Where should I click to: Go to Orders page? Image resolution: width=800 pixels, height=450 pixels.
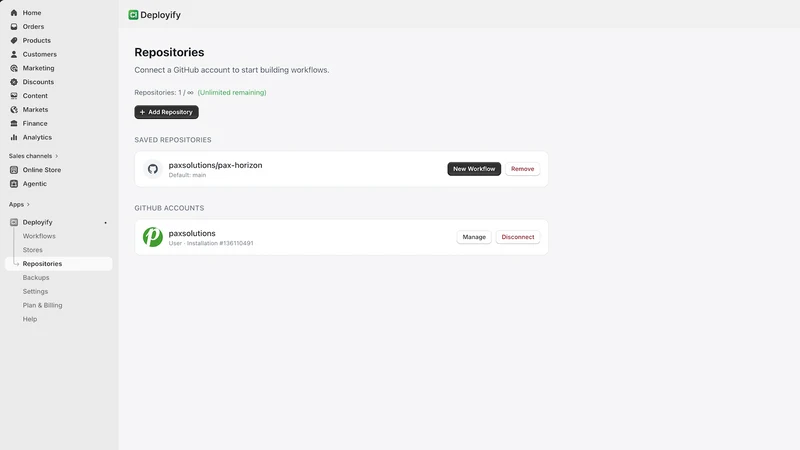[x=33, y=27]
